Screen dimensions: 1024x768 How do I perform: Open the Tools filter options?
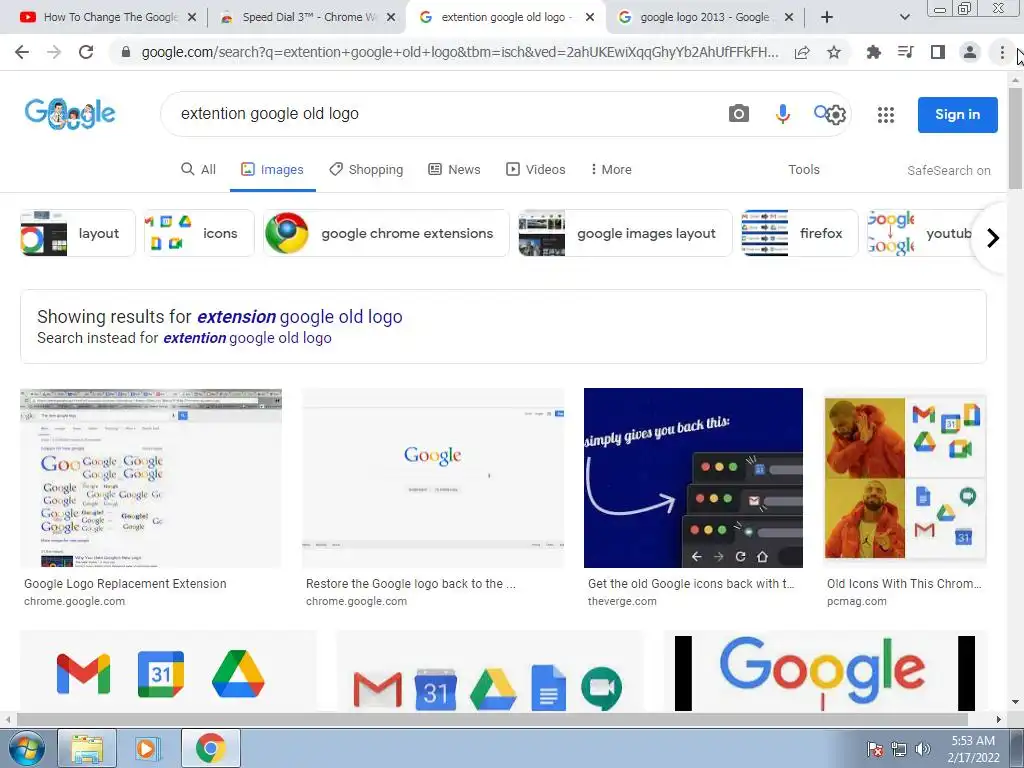803,170
